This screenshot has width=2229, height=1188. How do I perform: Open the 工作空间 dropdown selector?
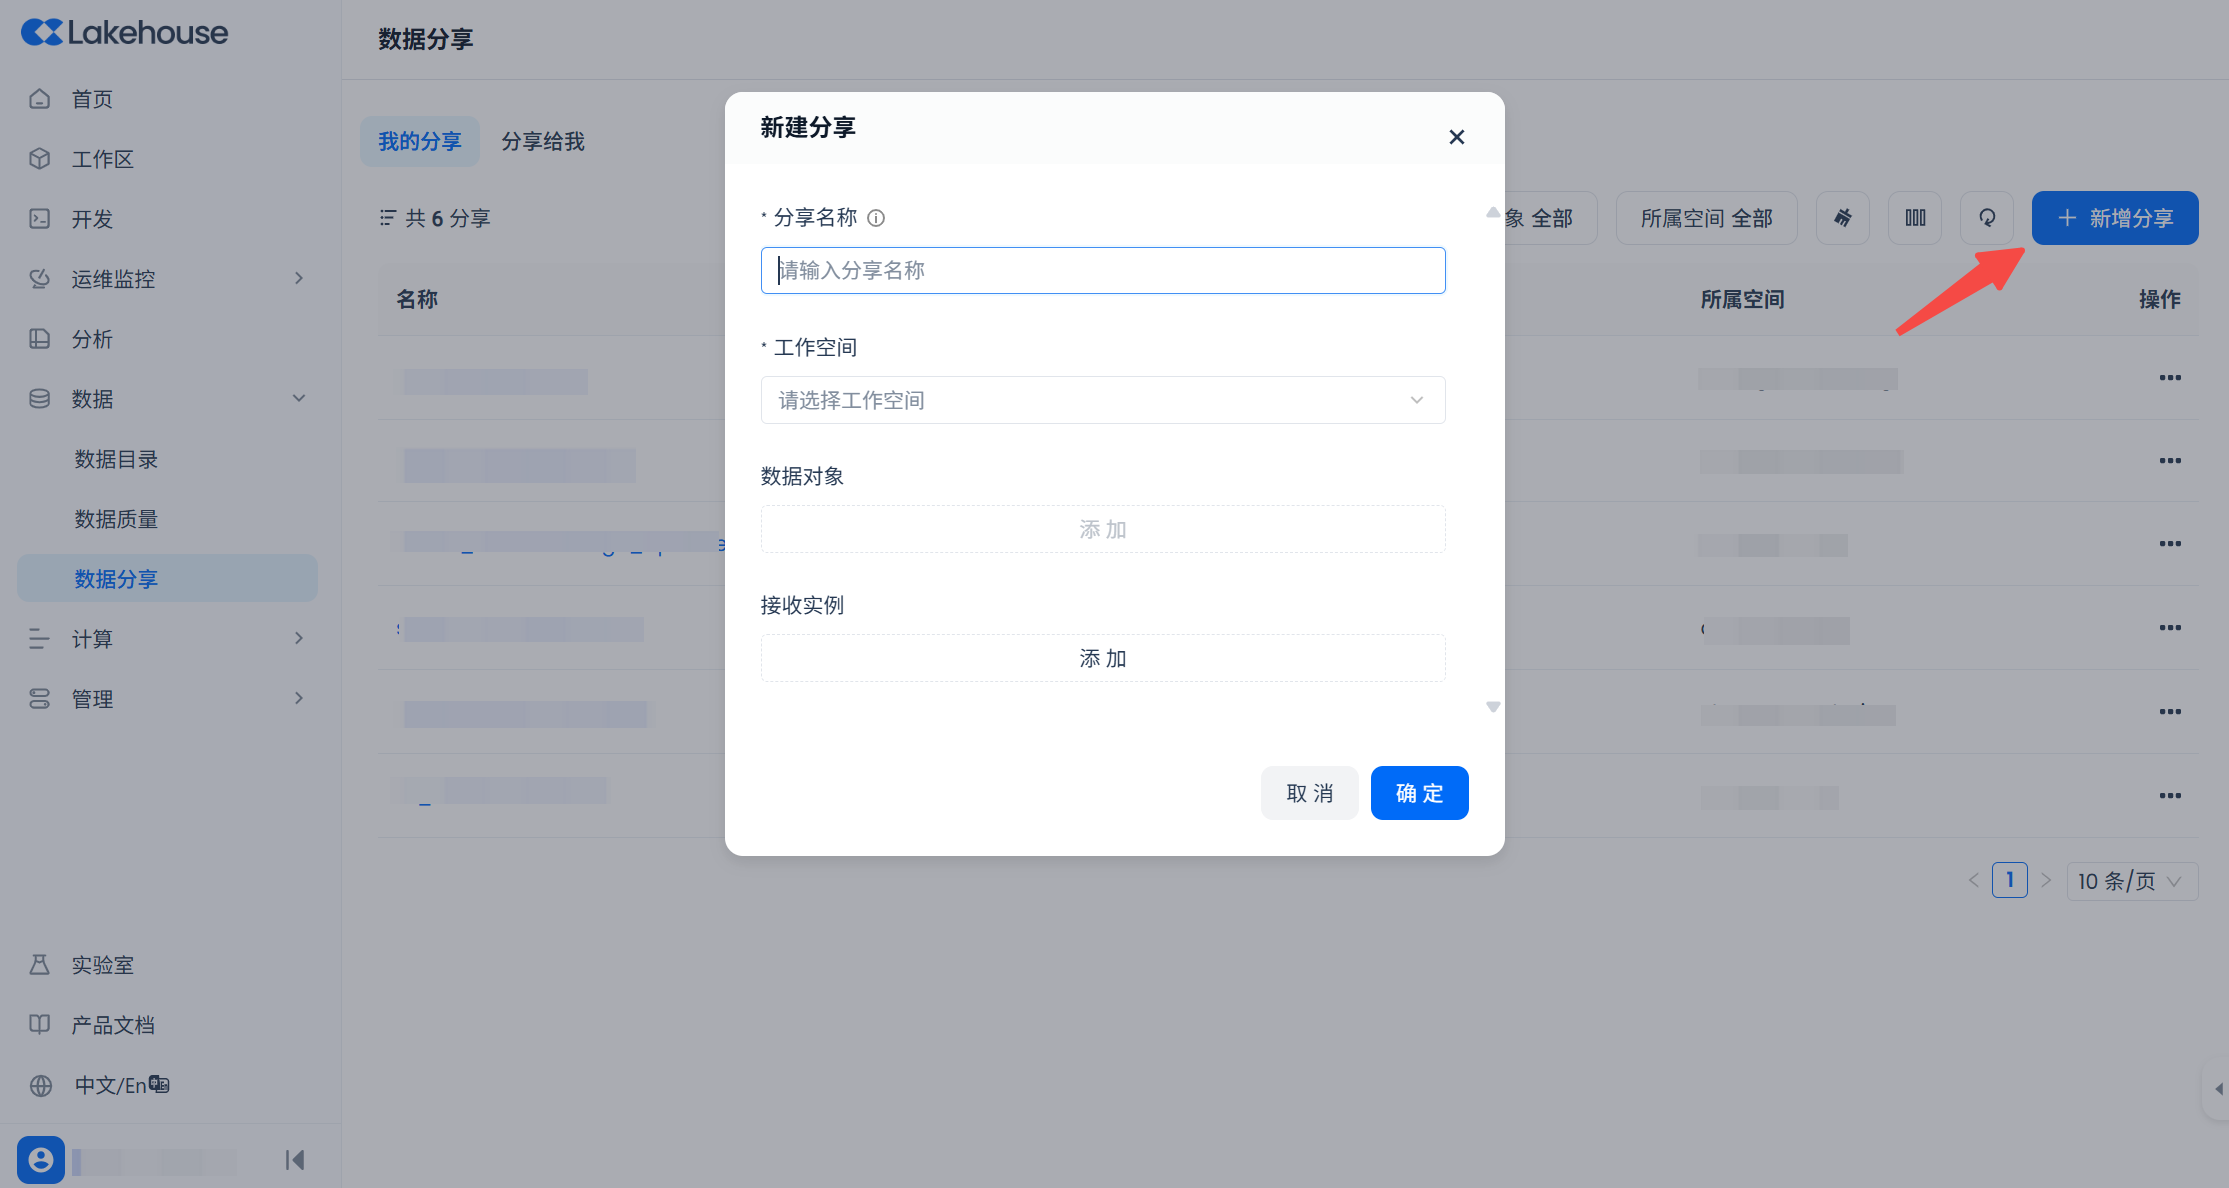1102,400
